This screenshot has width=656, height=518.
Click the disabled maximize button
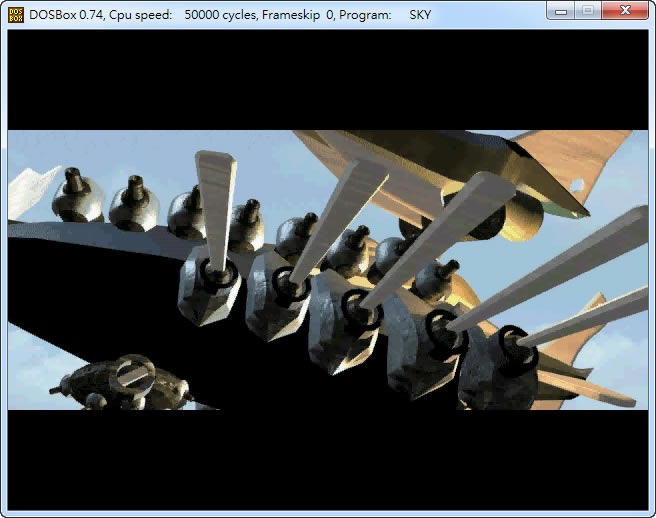click(x=588, y=11)
